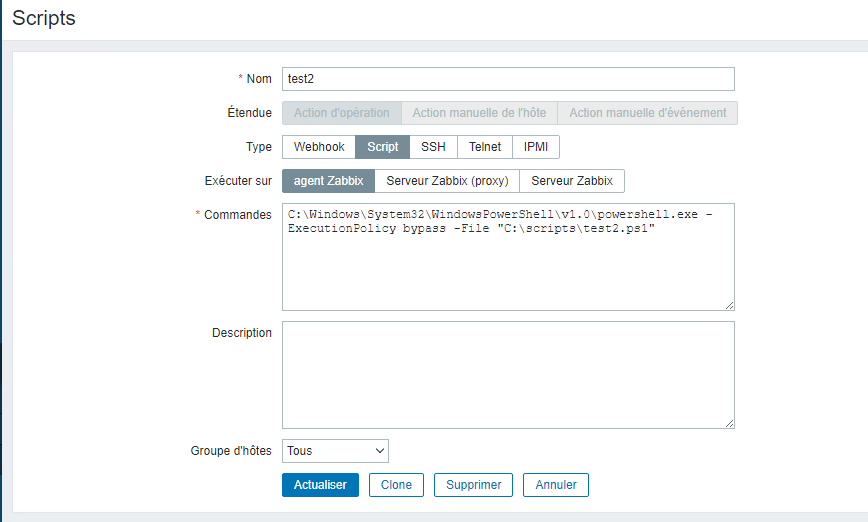Choose SSH as the script type

[x=433, y=147]
